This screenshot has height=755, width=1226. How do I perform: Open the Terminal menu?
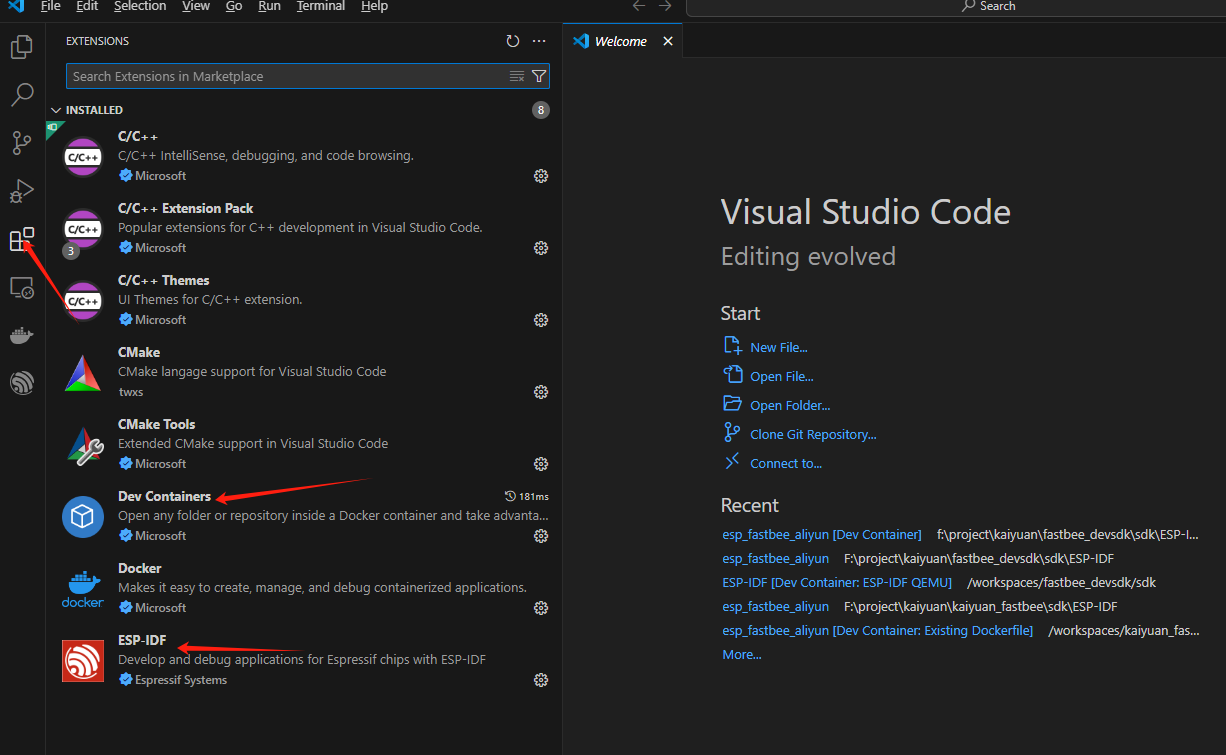coord(320,6)
